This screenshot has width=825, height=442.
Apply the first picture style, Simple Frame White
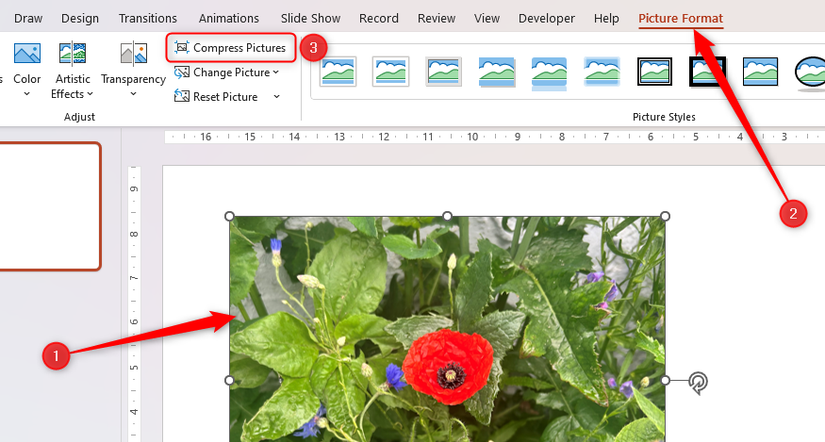(x=338, y=72)
